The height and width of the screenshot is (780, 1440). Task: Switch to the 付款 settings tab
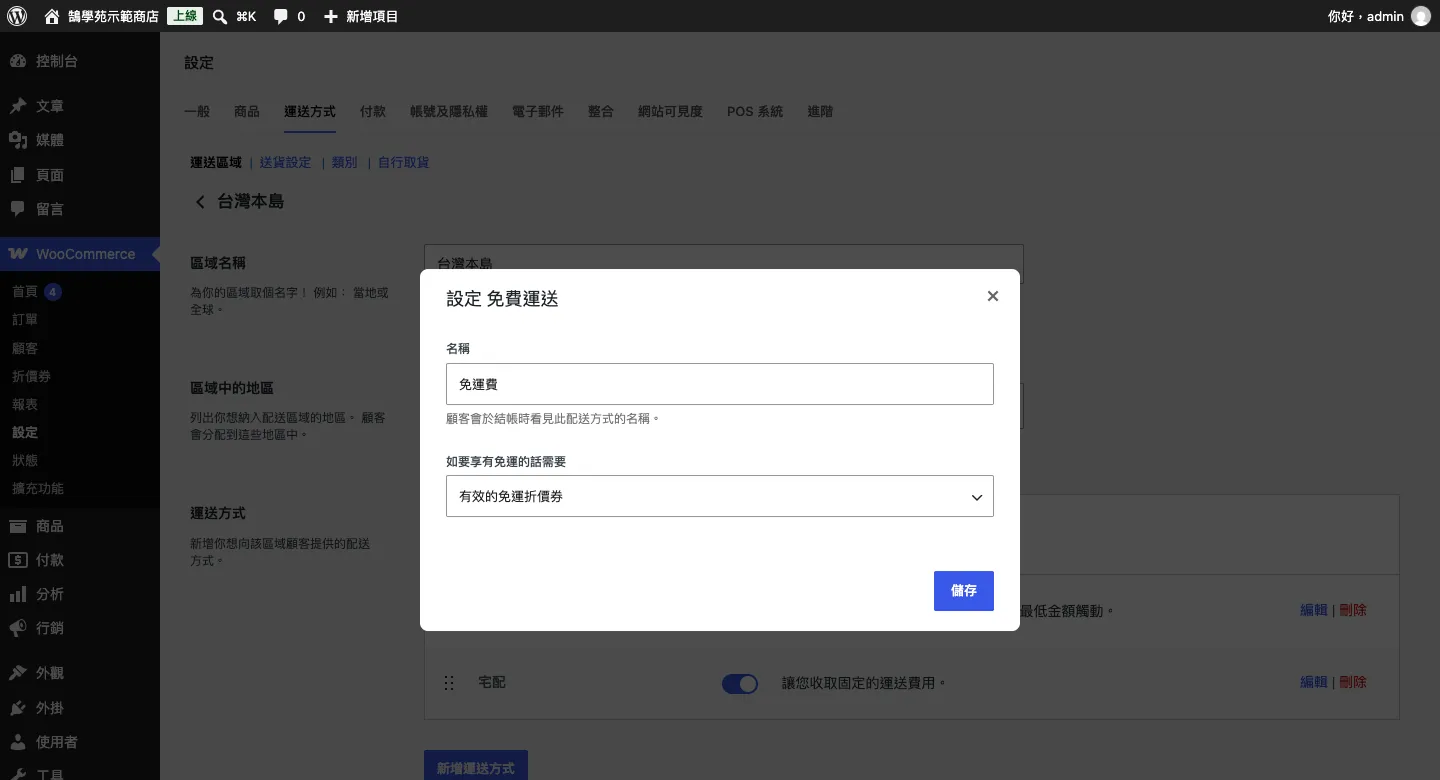pos(373,112)
